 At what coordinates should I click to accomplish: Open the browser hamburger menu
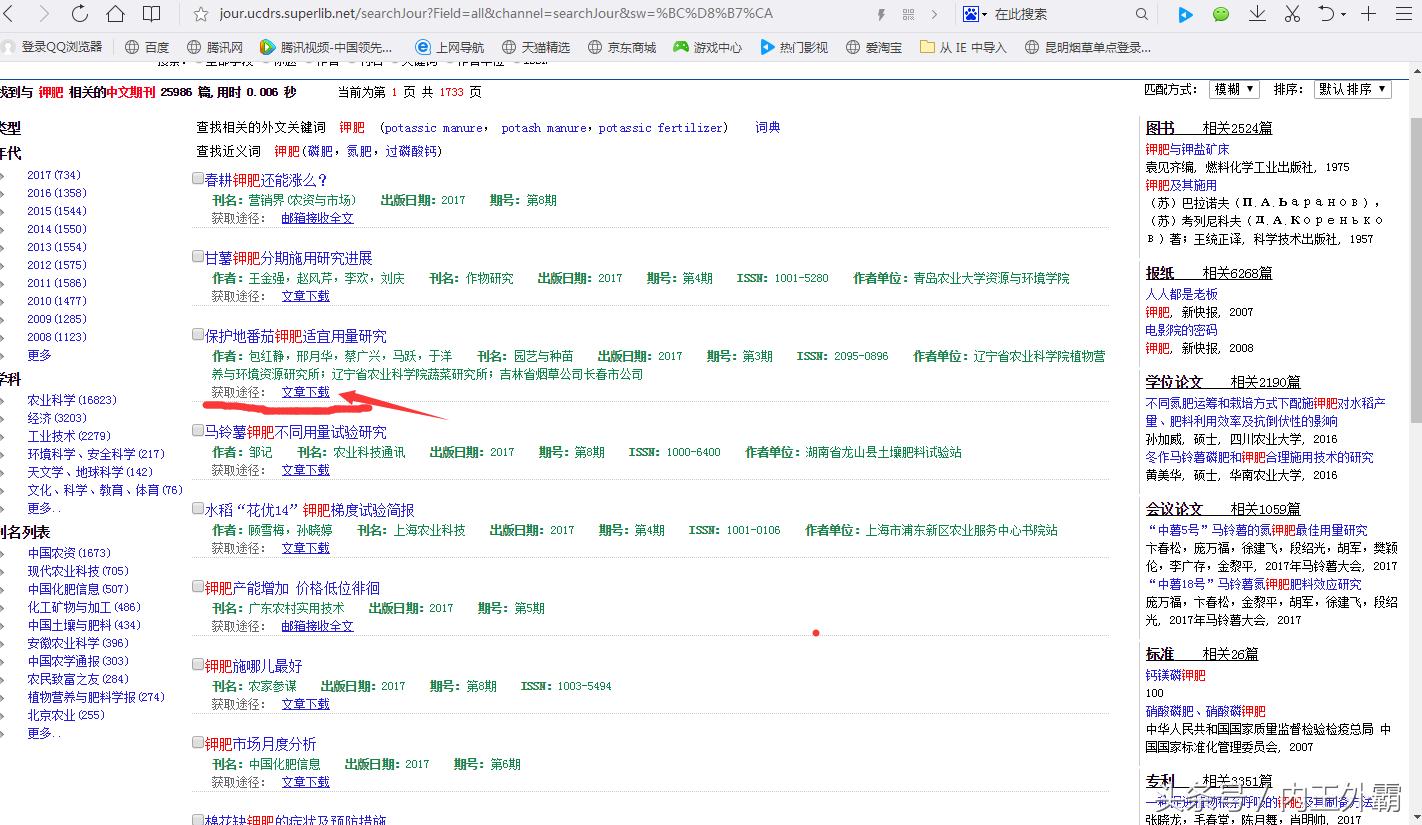point(1403,14)
